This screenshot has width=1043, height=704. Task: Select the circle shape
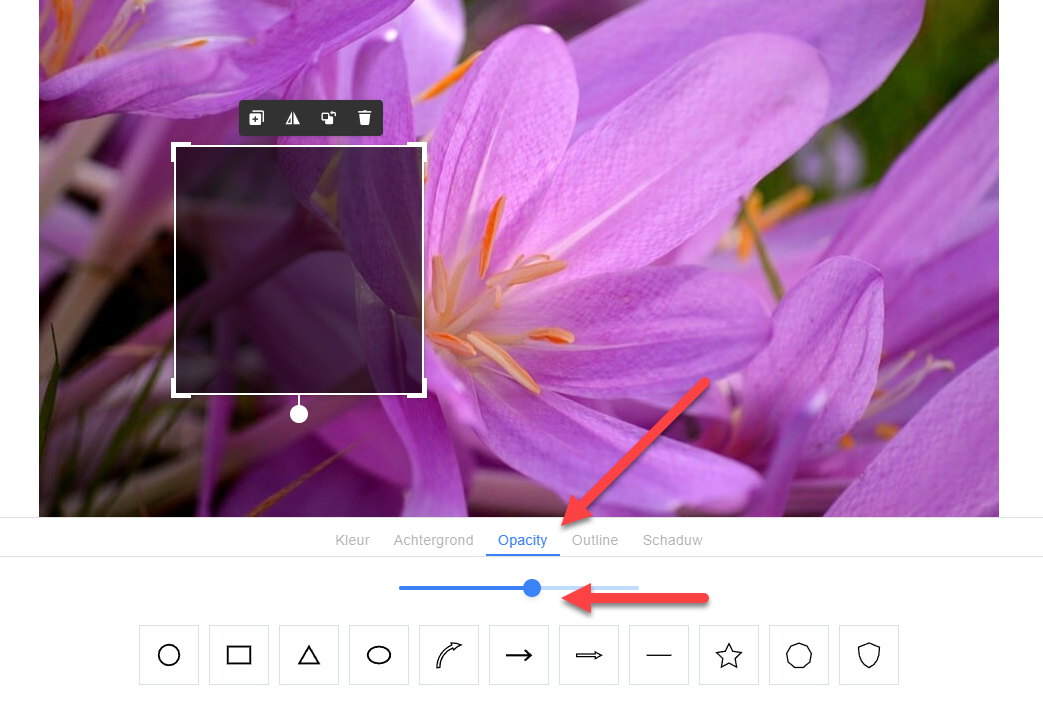pos(169,655)
